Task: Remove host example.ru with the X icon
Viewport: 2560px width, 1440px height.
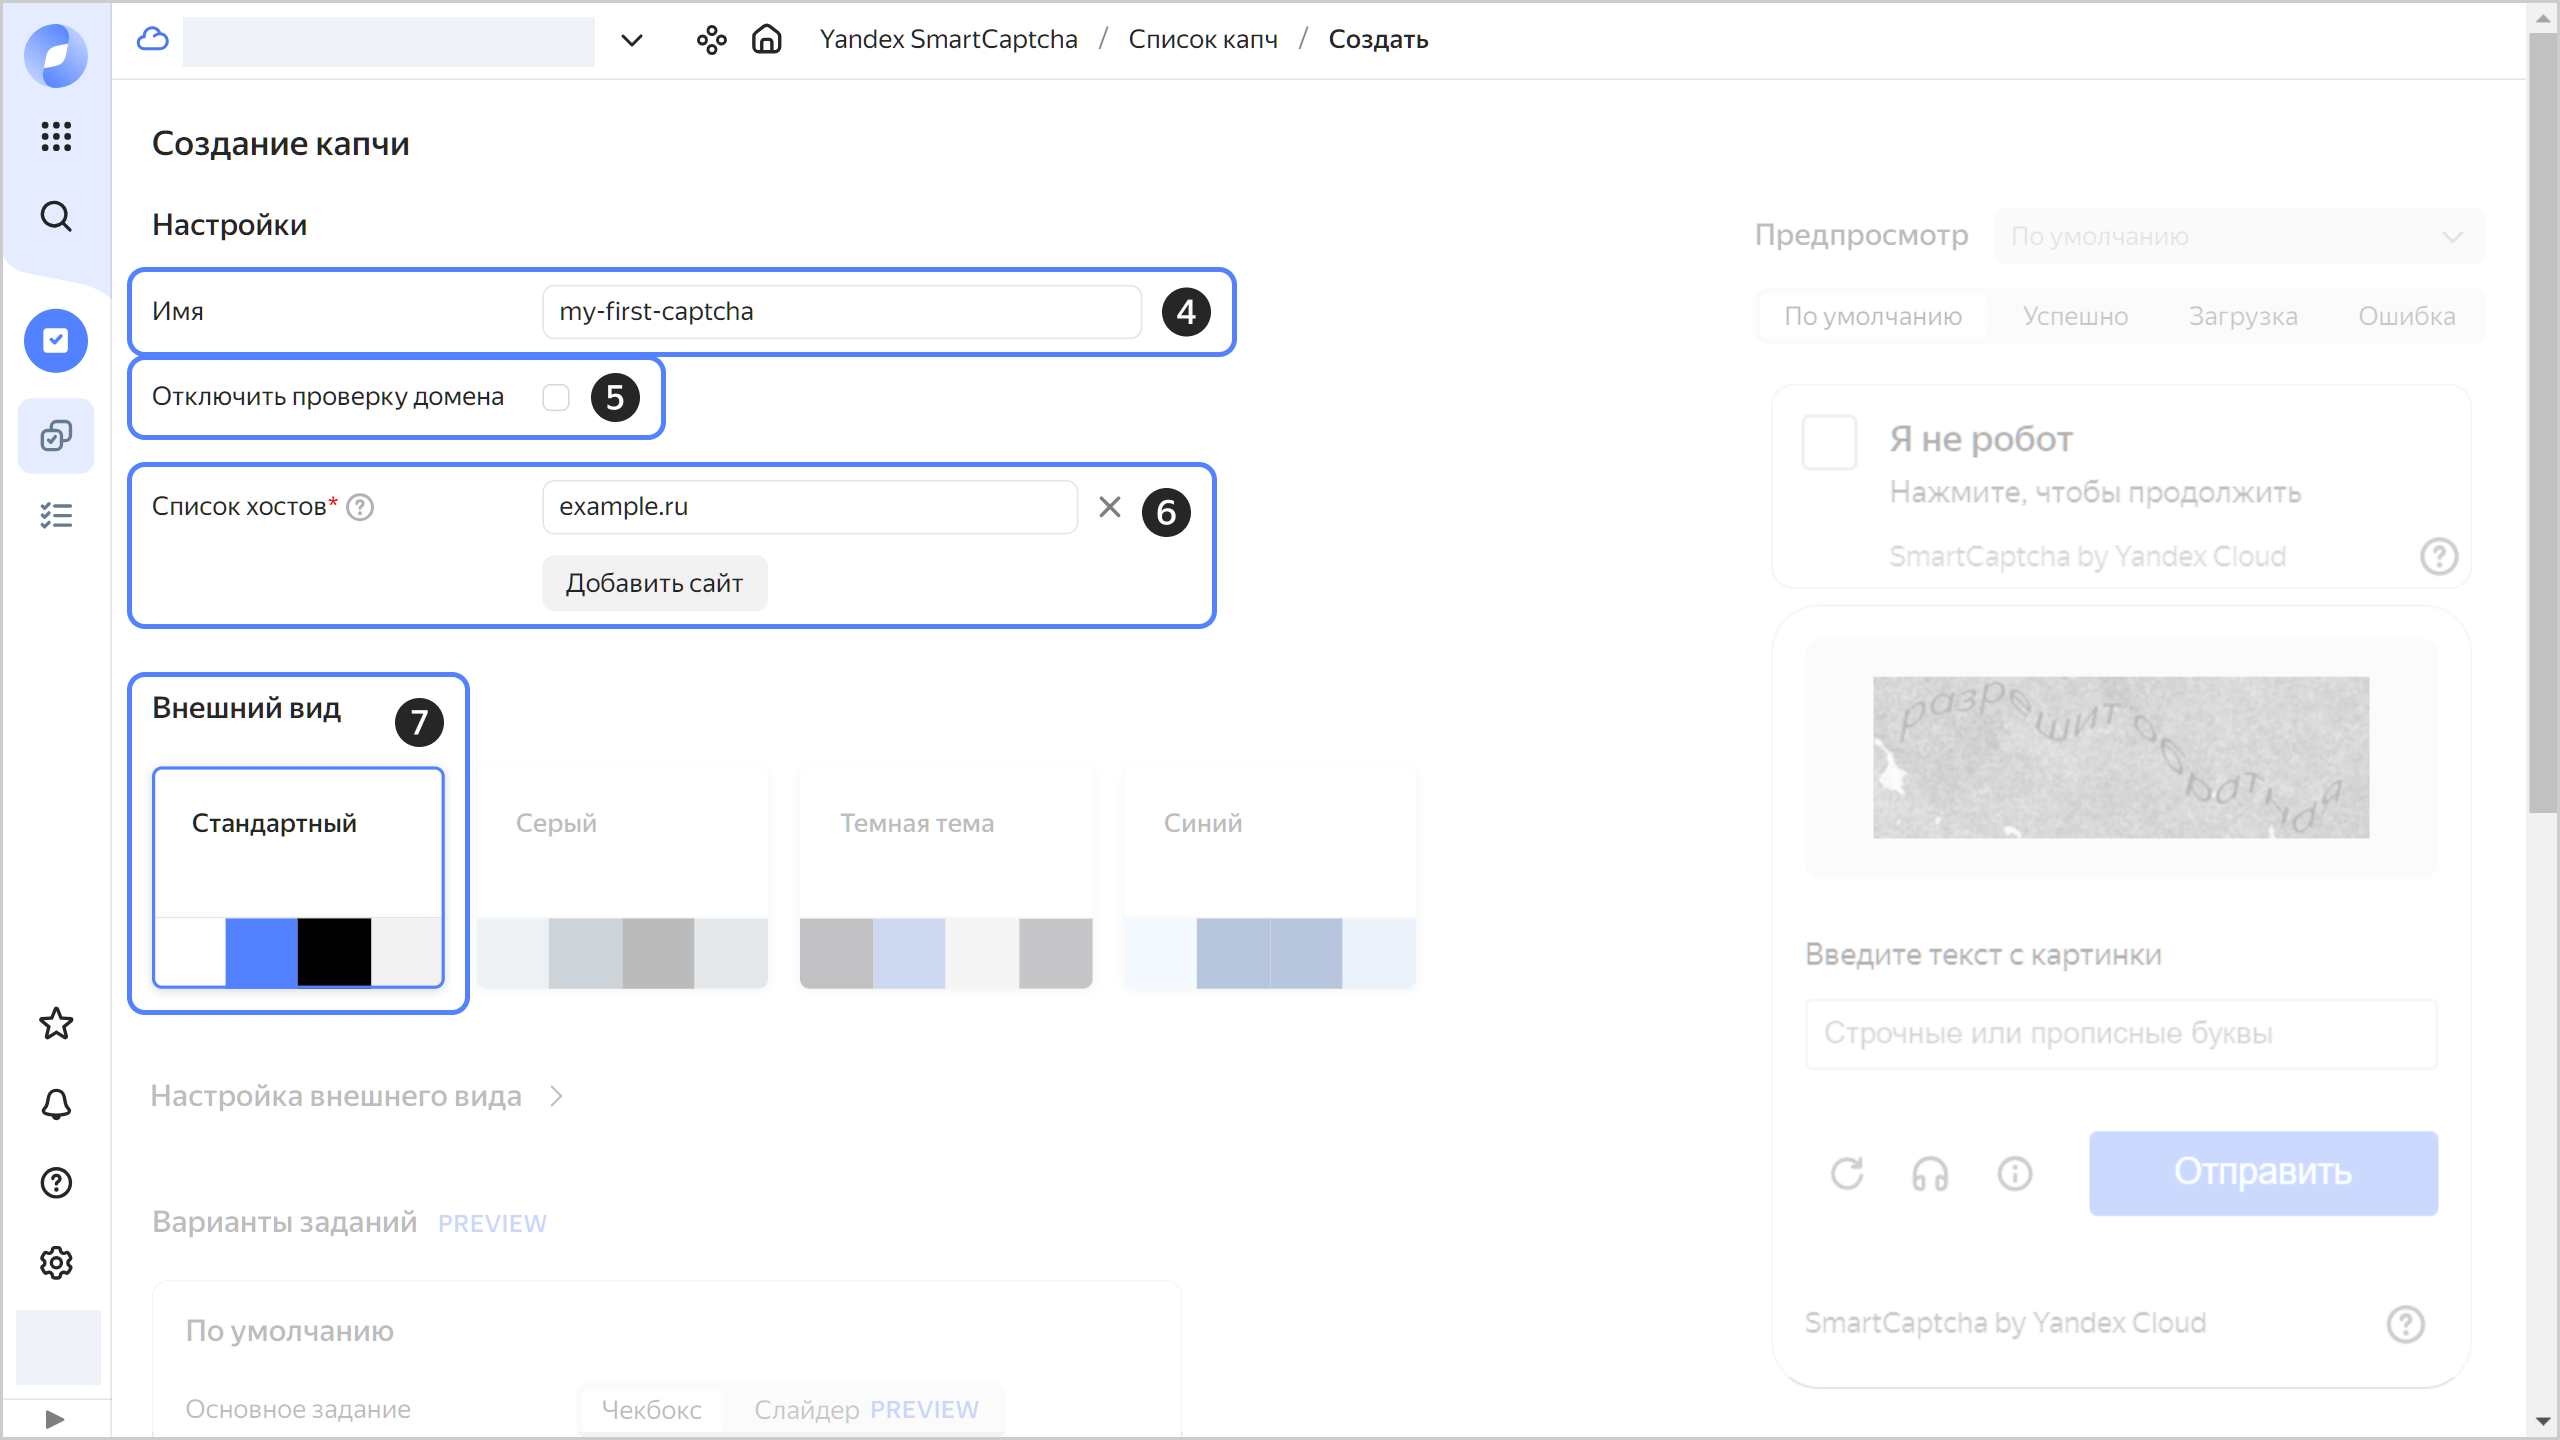Action: 1109,507
